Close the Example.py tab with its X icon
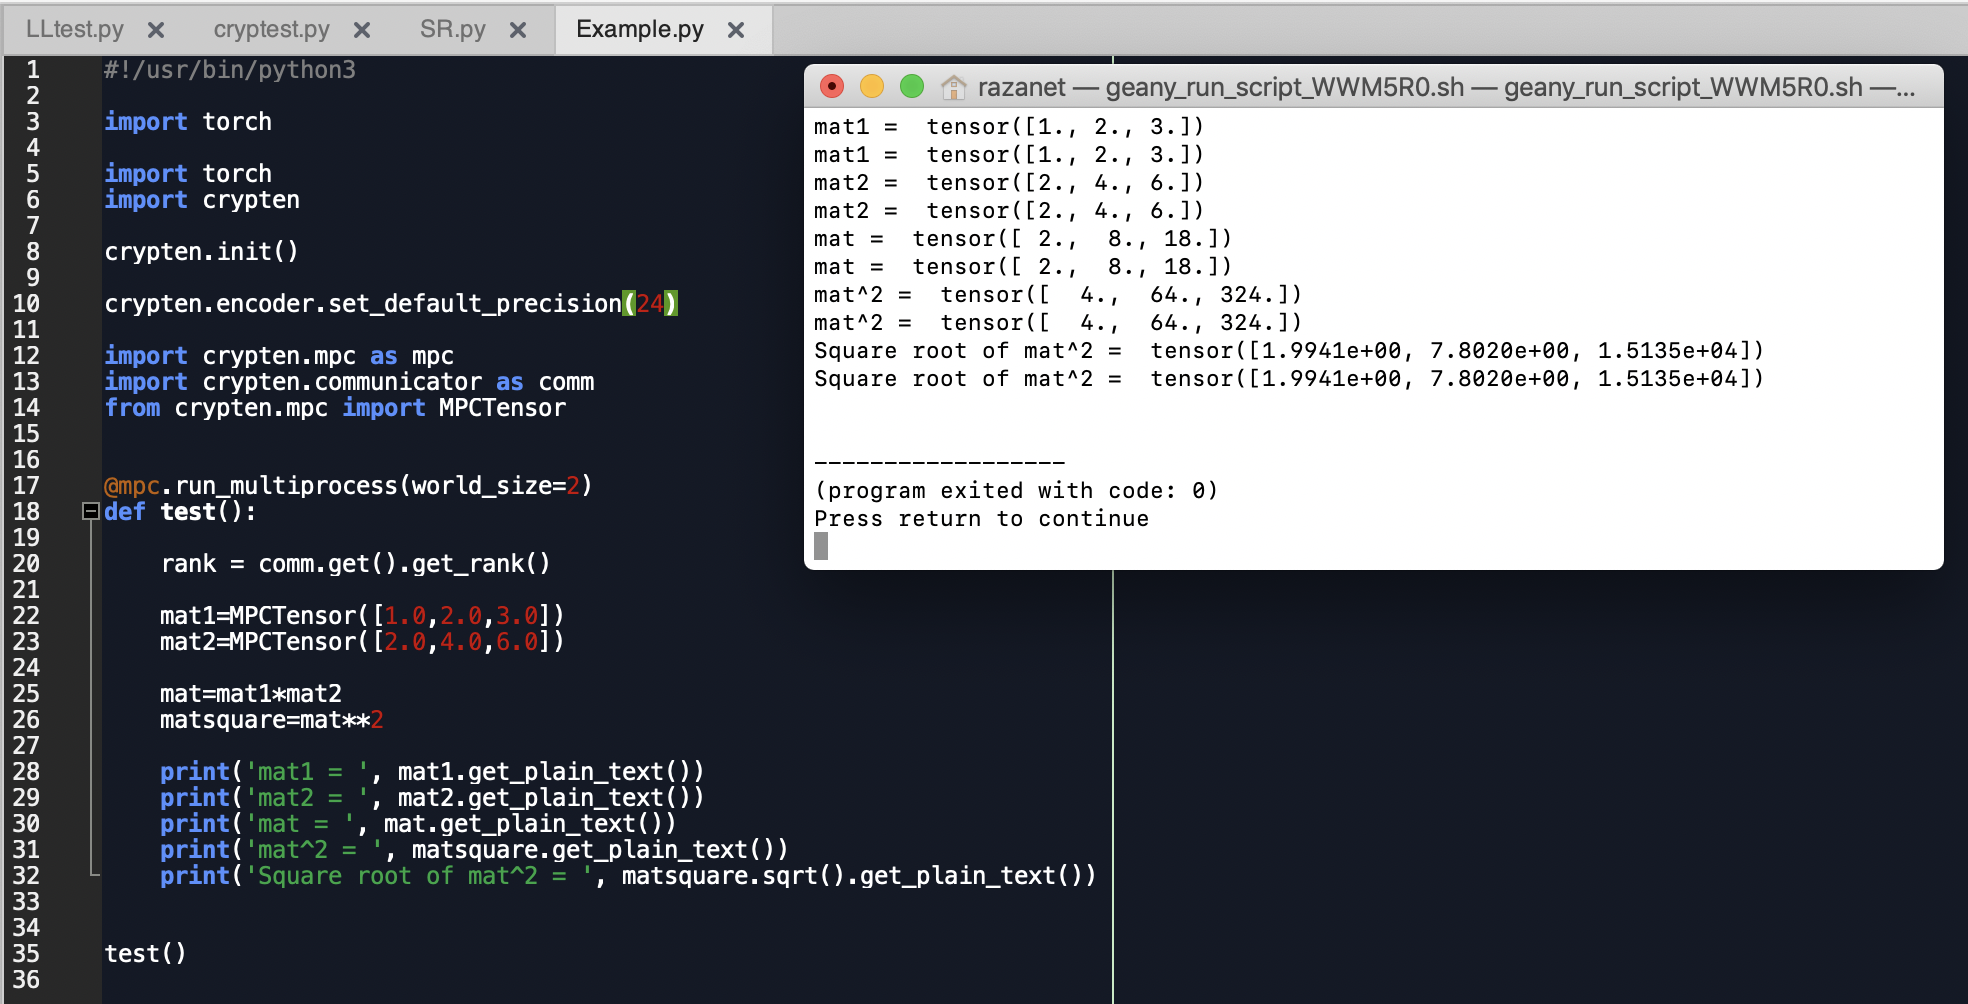The height and width of the screenshot is (1004, 1968). [x=735, y=29]
